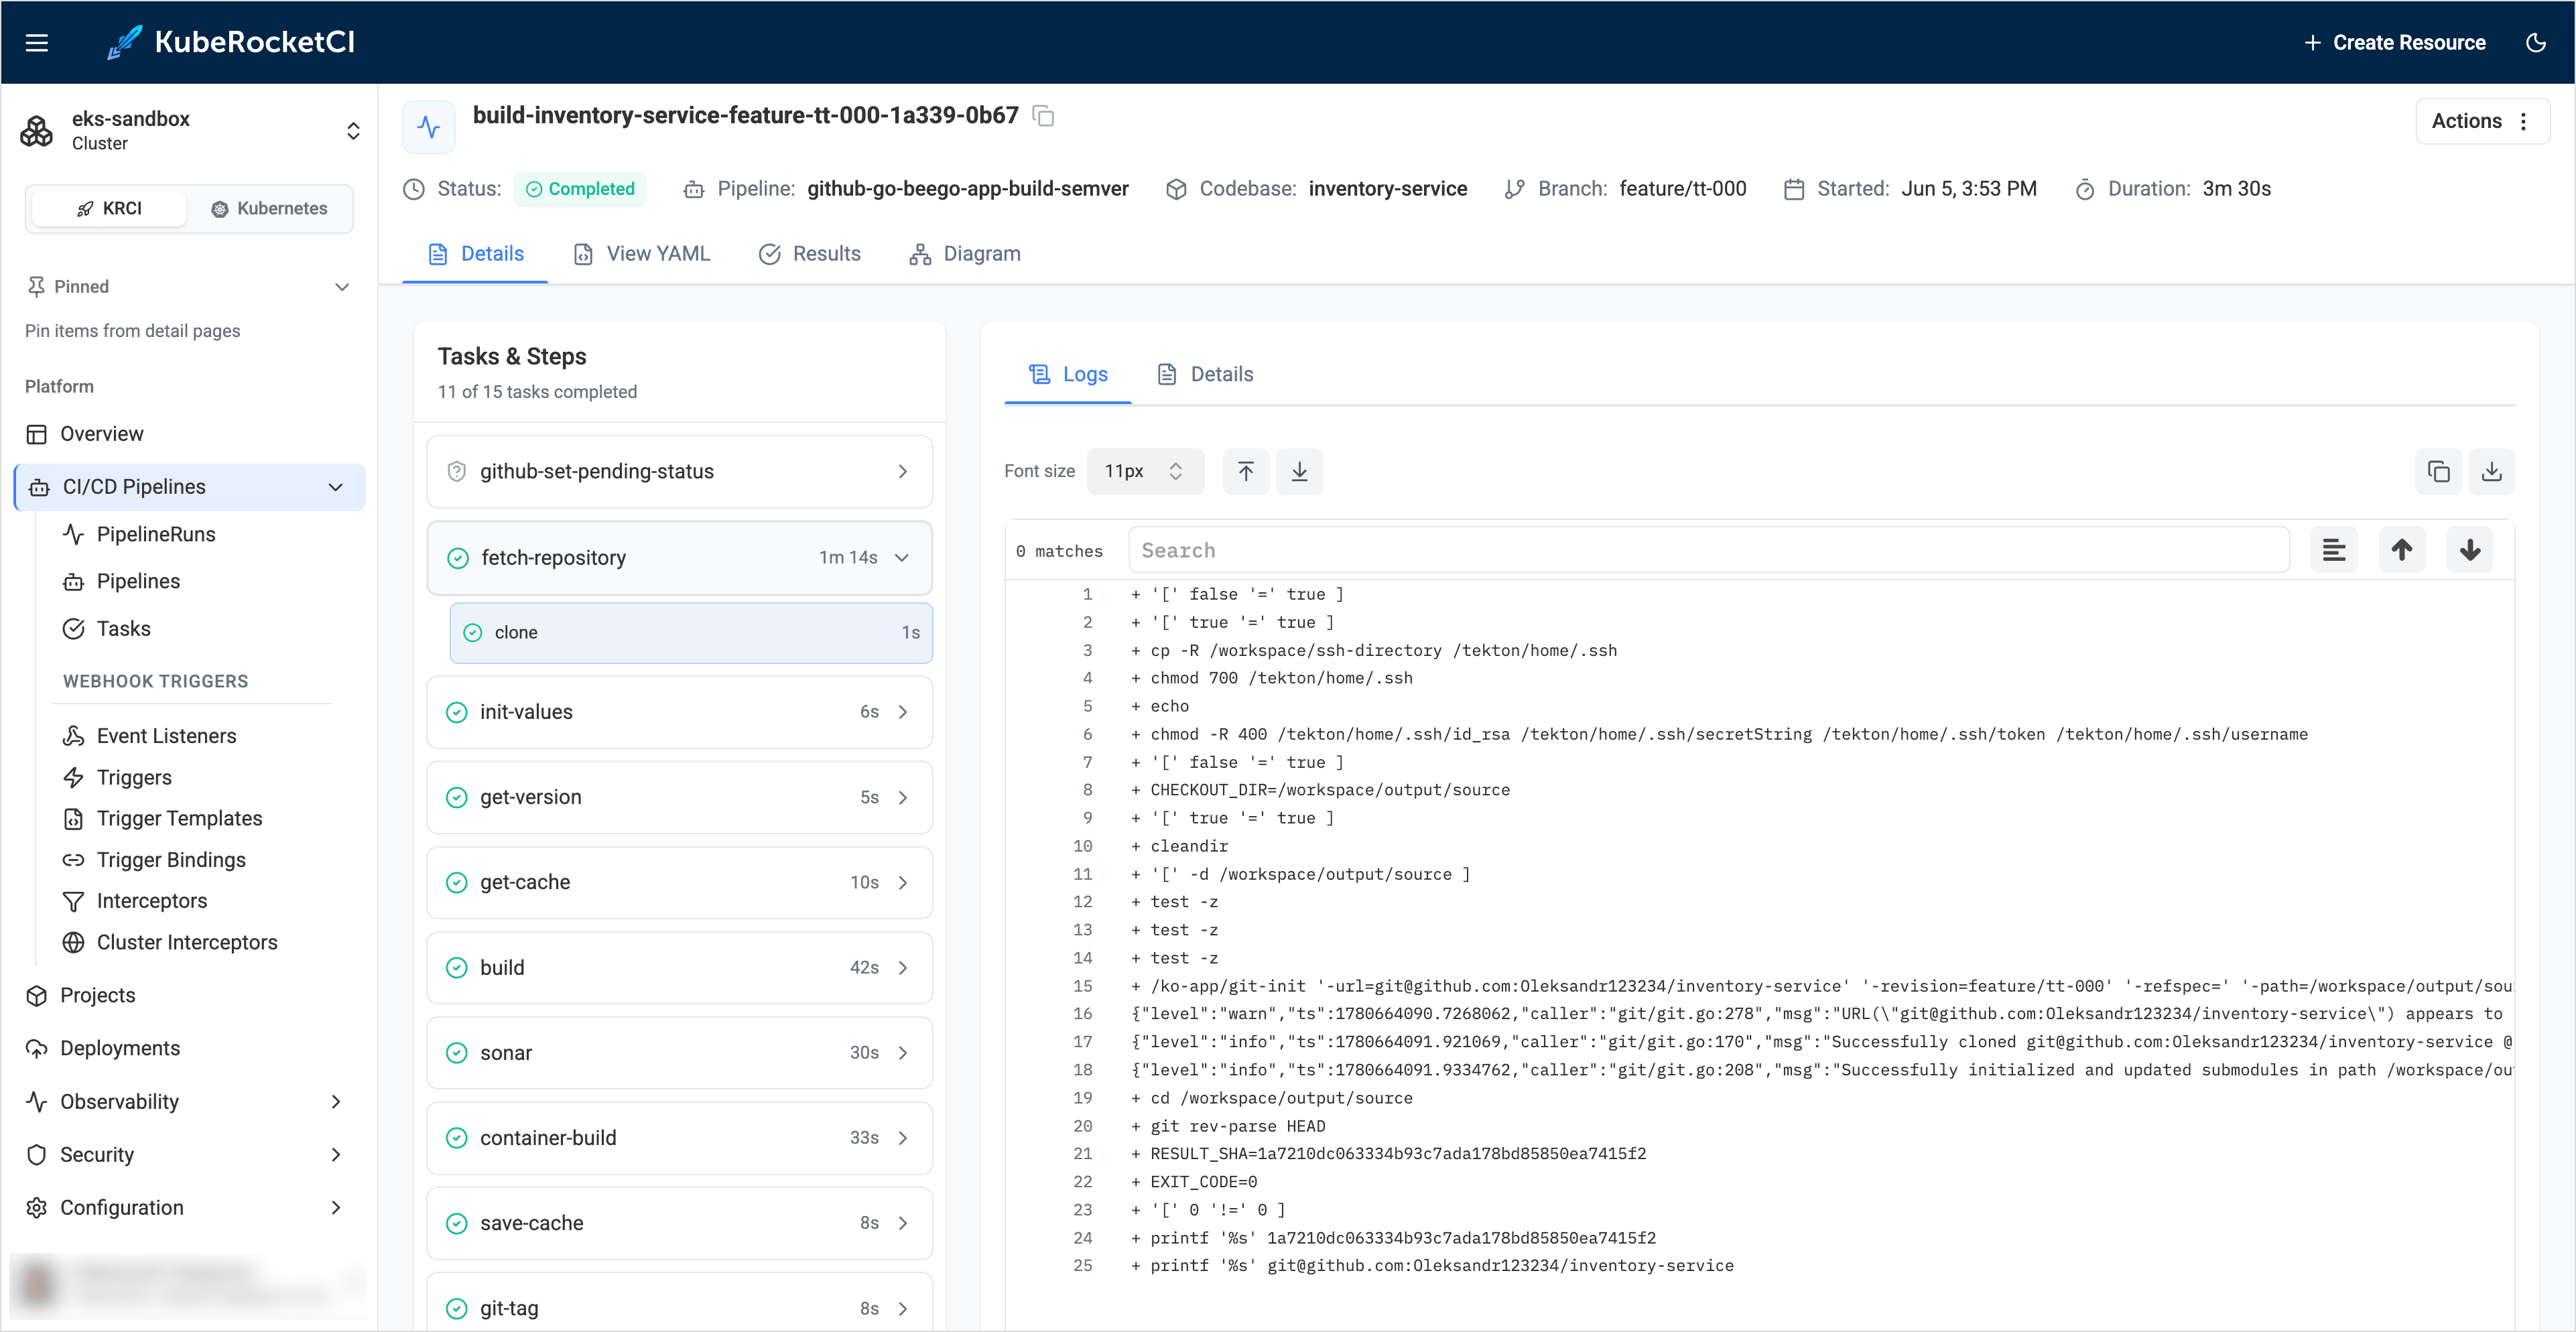Select the top Details tab
Screen dimensions: 2576x1332
pyautogui.click(x=475, y=254)
